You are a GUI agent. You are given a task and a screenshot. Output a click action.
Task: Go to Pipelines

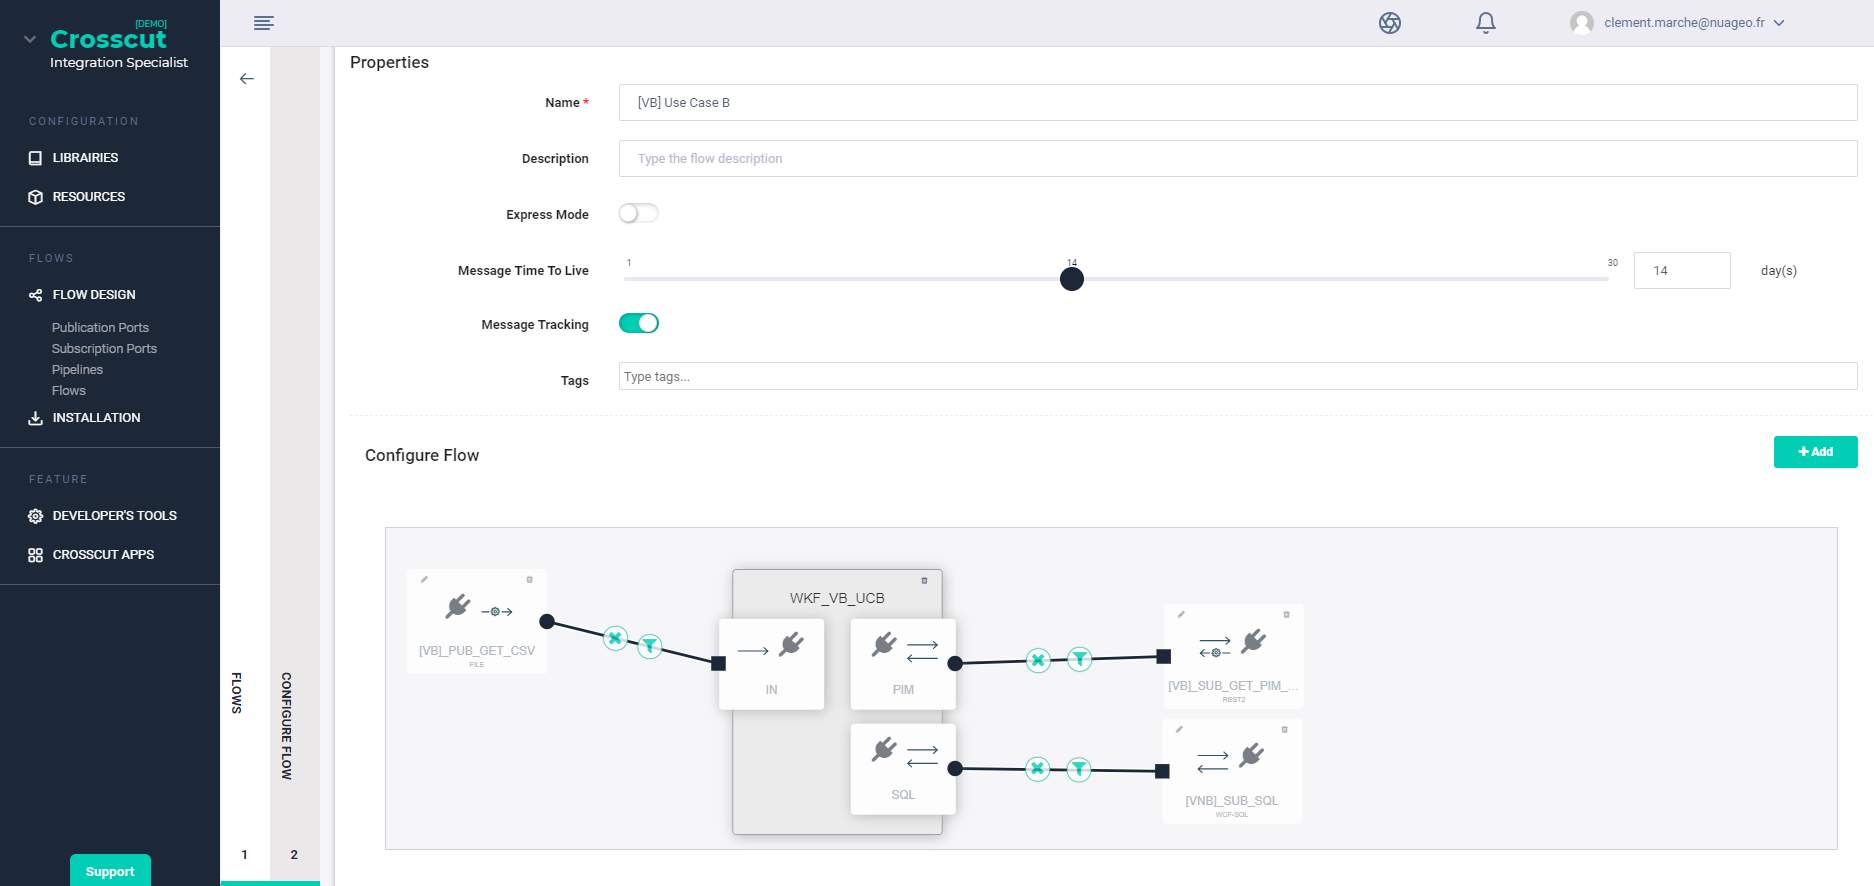[77, 370]
